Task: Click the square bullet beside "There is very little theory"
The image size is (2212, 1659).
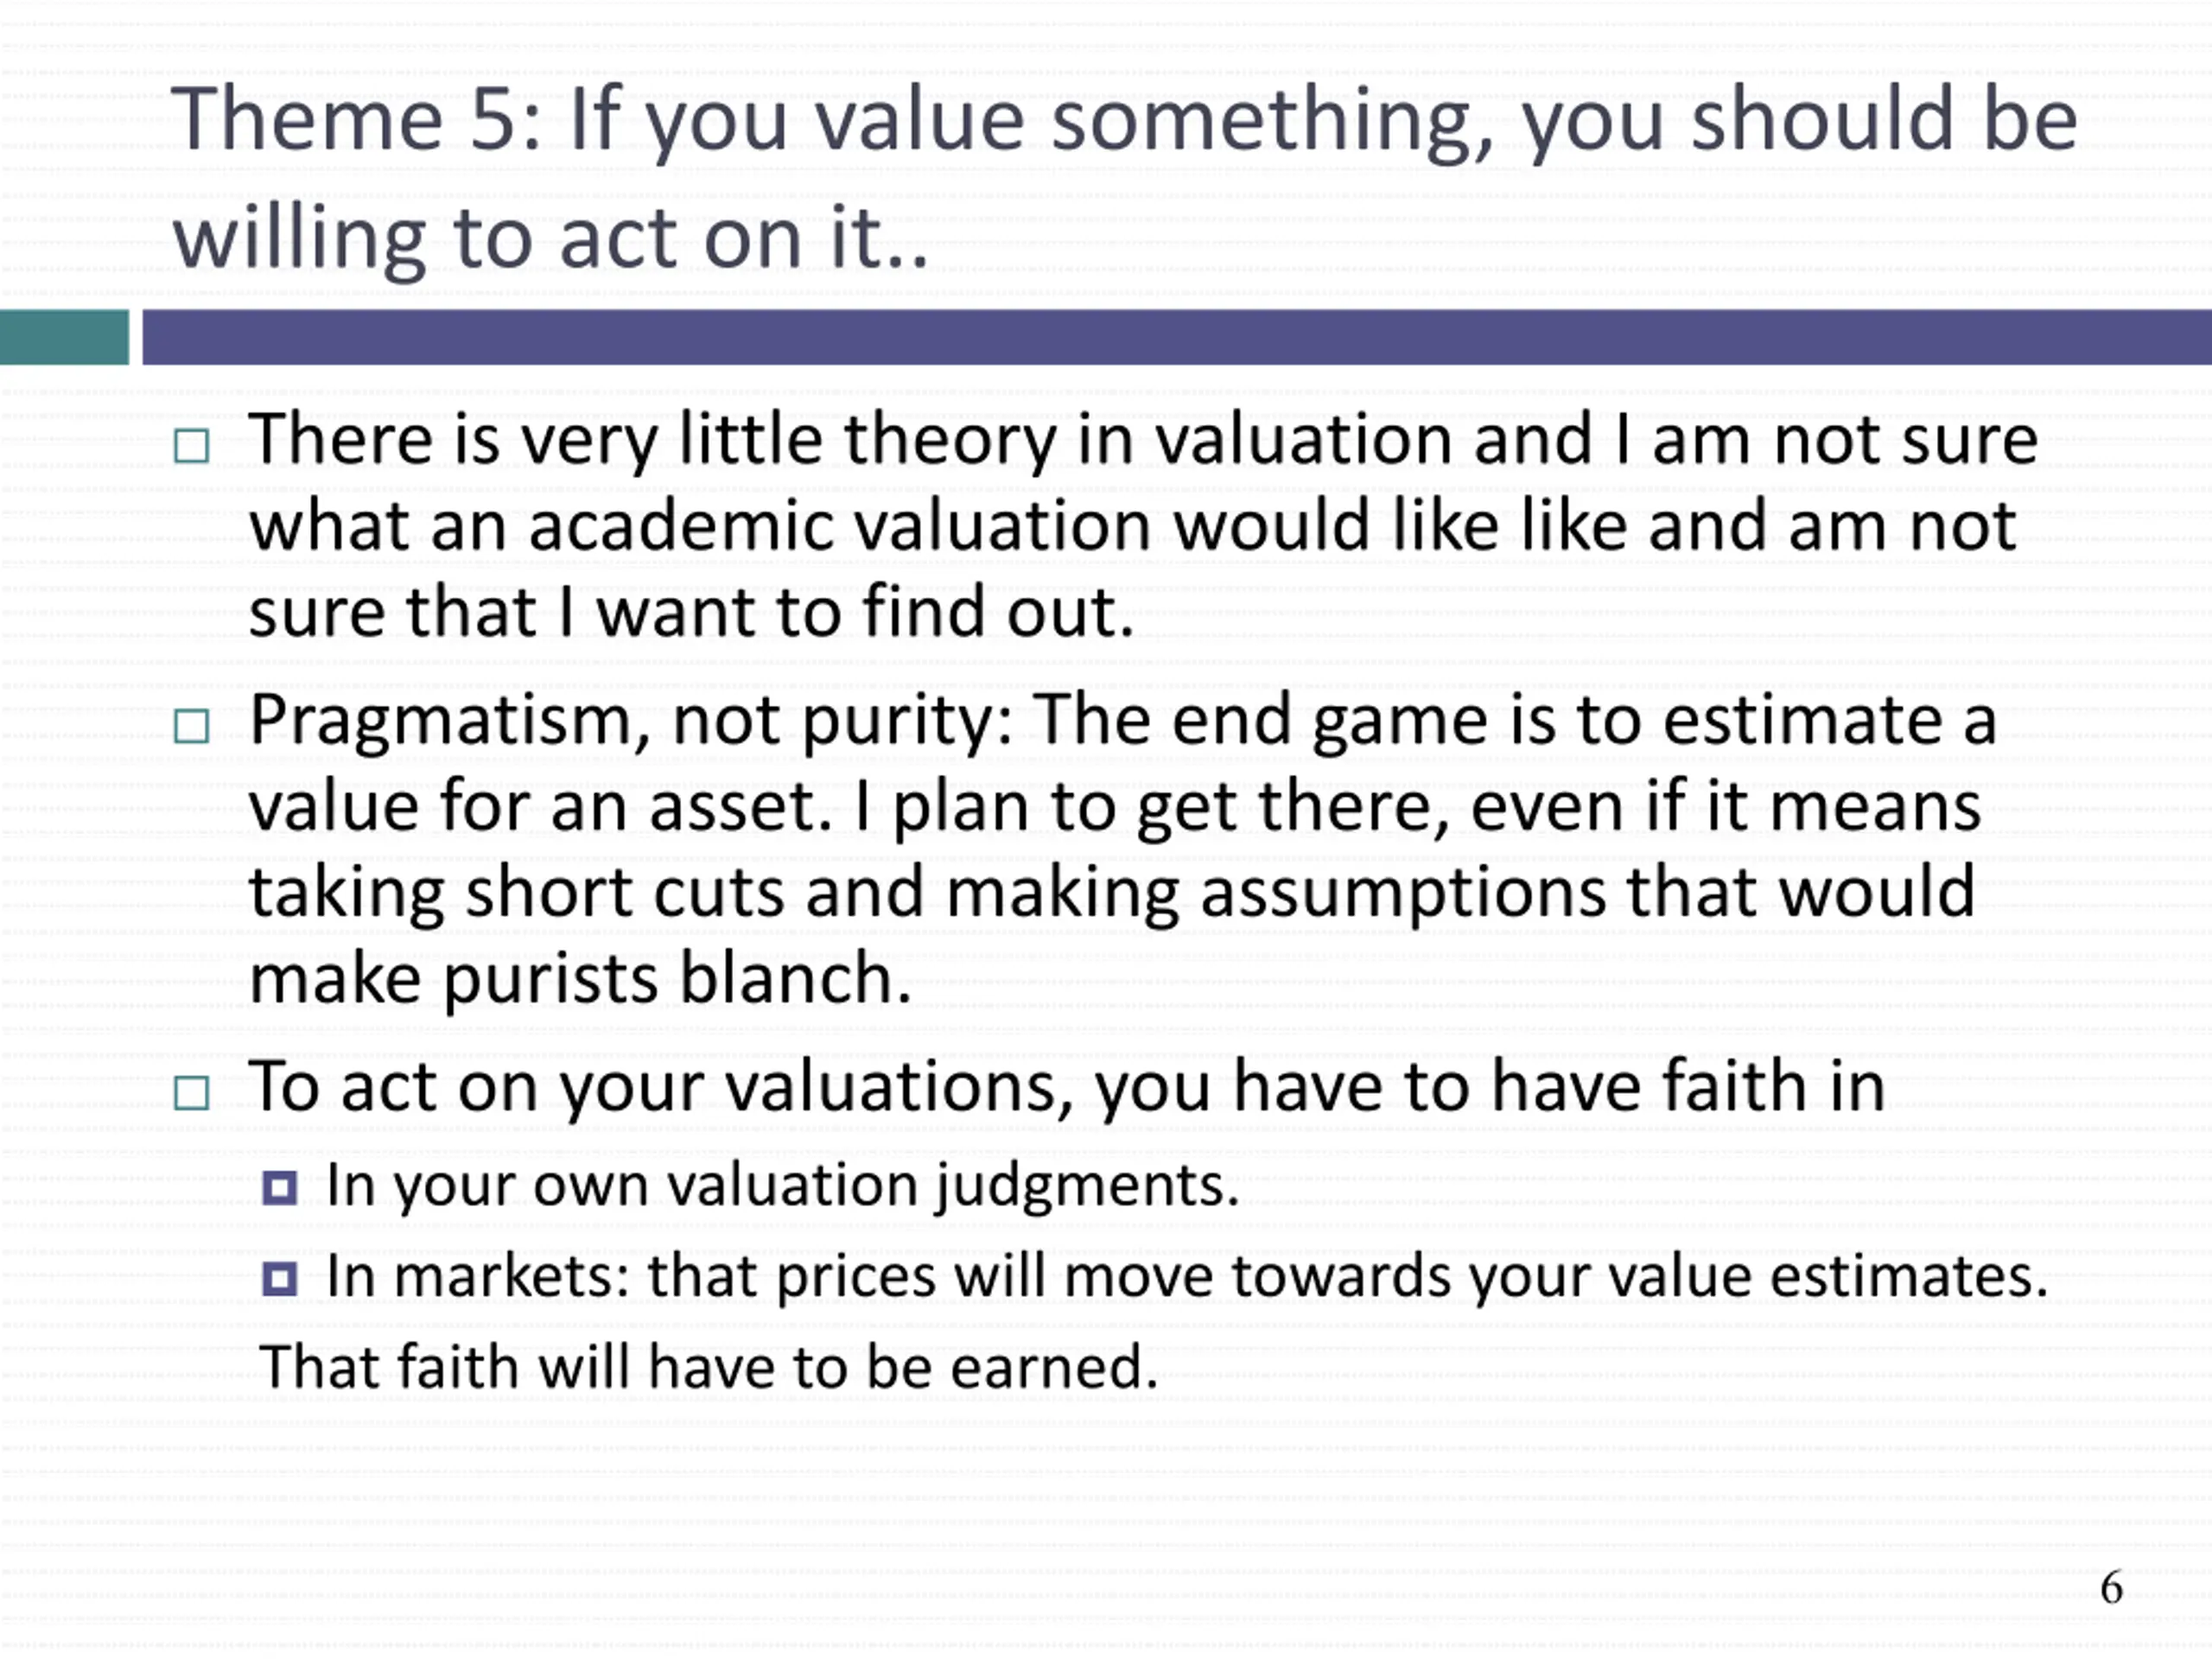Action: coord(191,446)
